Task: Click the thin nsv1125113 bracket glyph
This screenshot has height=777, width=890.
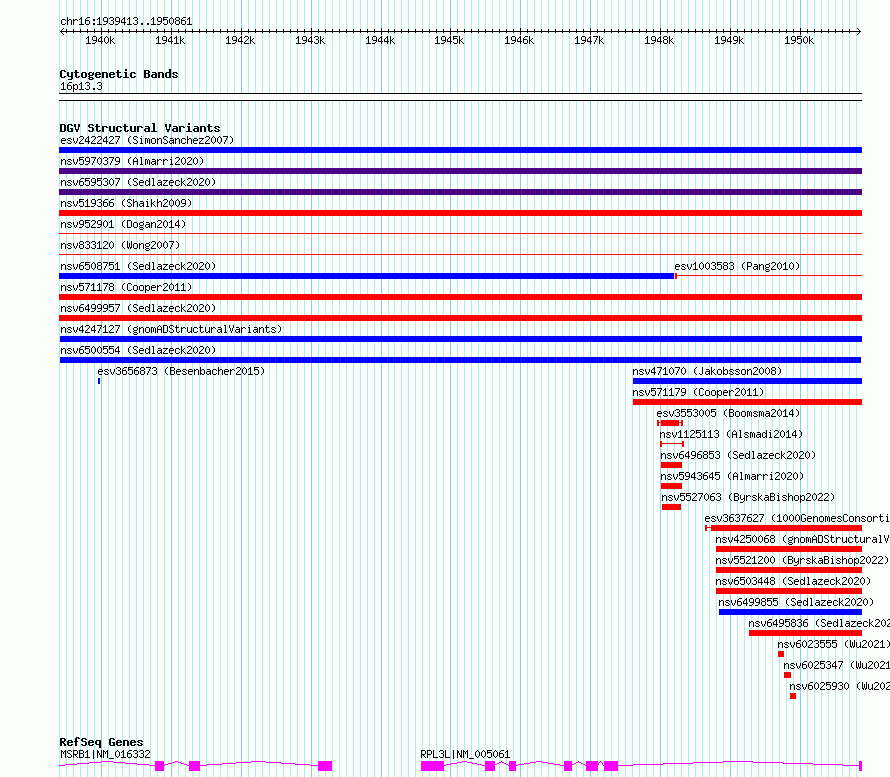Action: (x=672, y=444)
